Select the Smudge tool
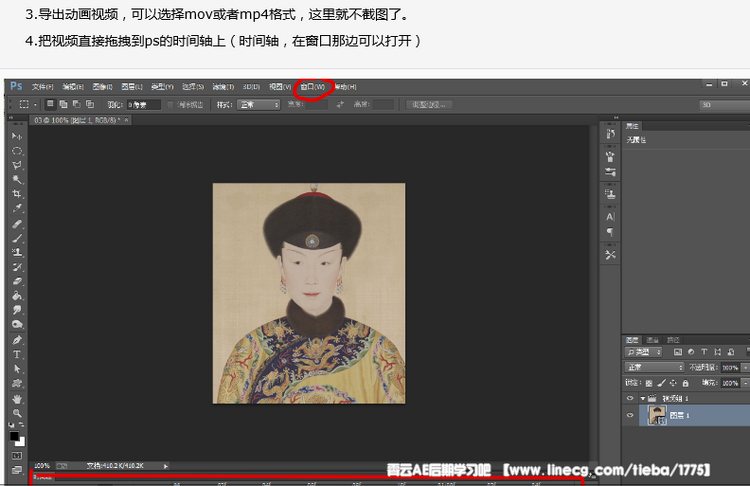The image size is (750, 486). (x=17, y=310)
